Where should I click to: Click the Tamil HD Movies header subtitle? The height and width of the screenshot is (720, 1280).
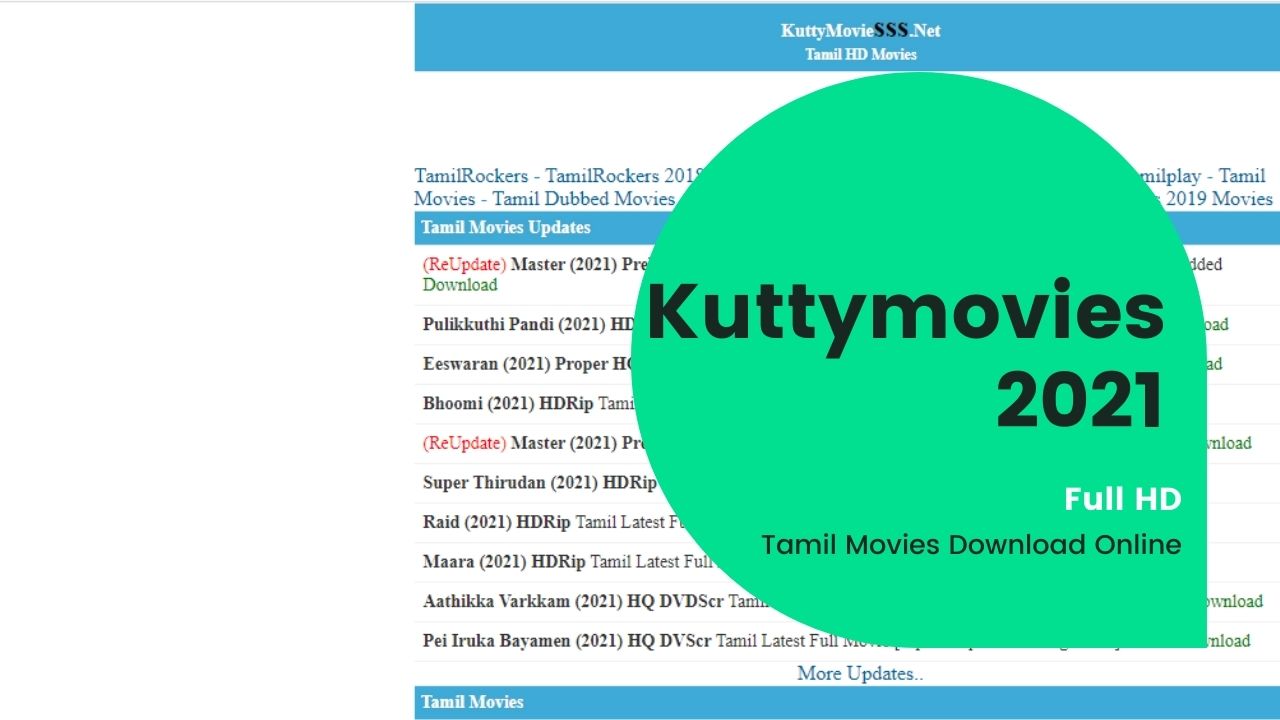point(860,54)
